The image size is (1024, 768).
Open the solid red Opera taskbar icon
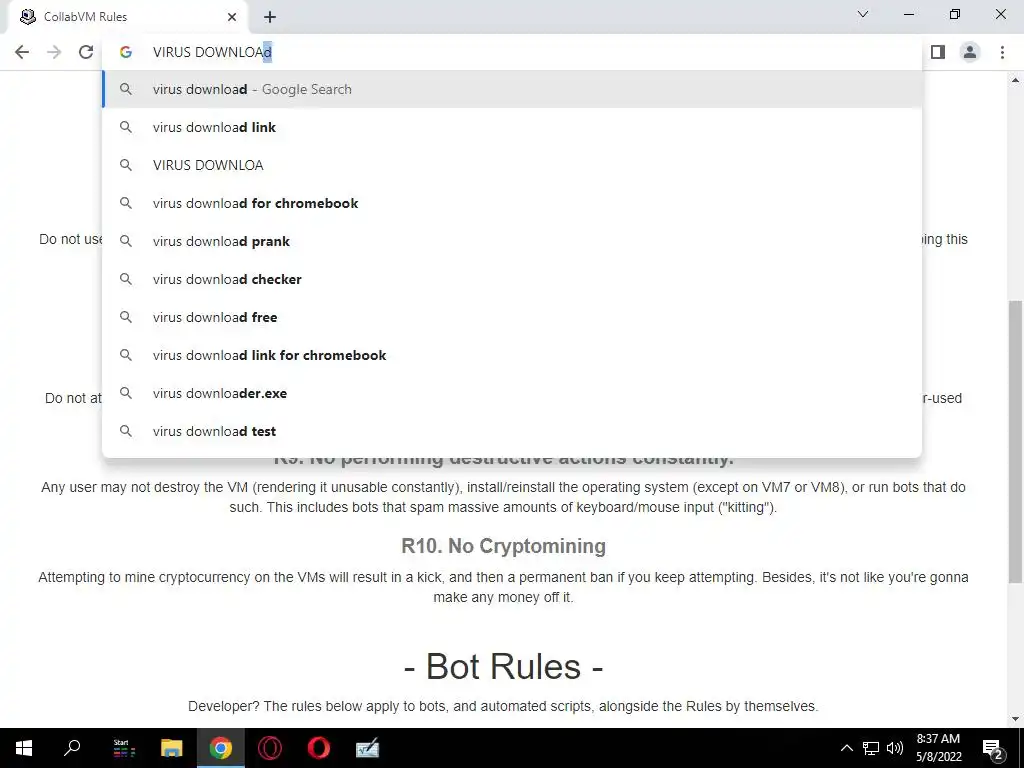click(319, 748)
